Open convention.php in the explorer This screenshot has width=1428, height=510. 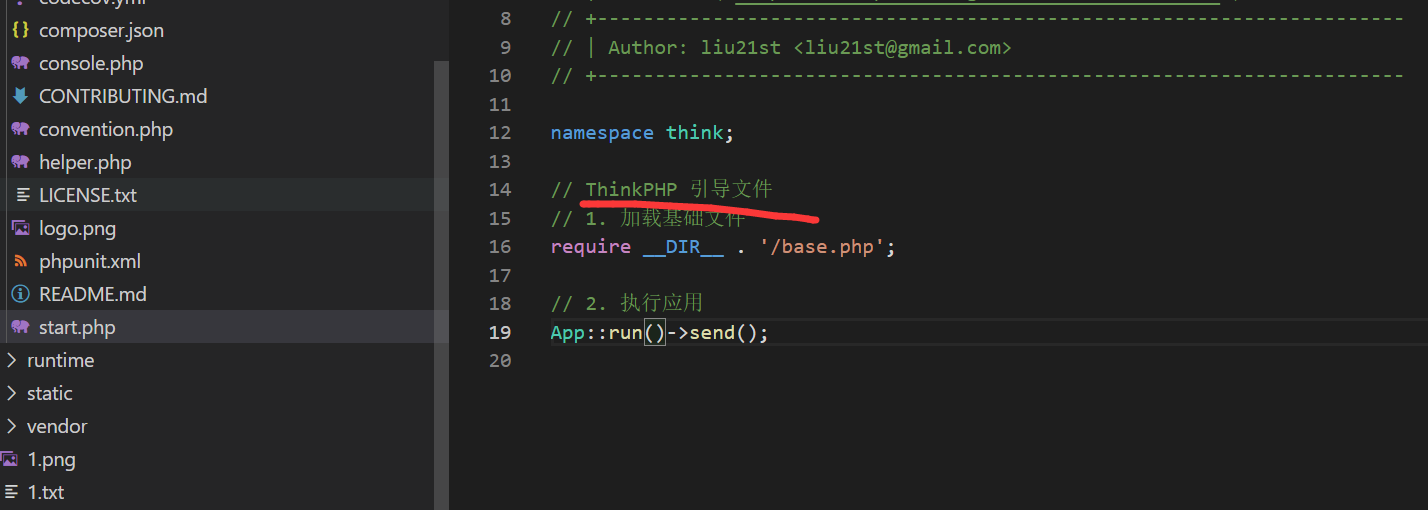pyautogui.click(x=106, y=129)
